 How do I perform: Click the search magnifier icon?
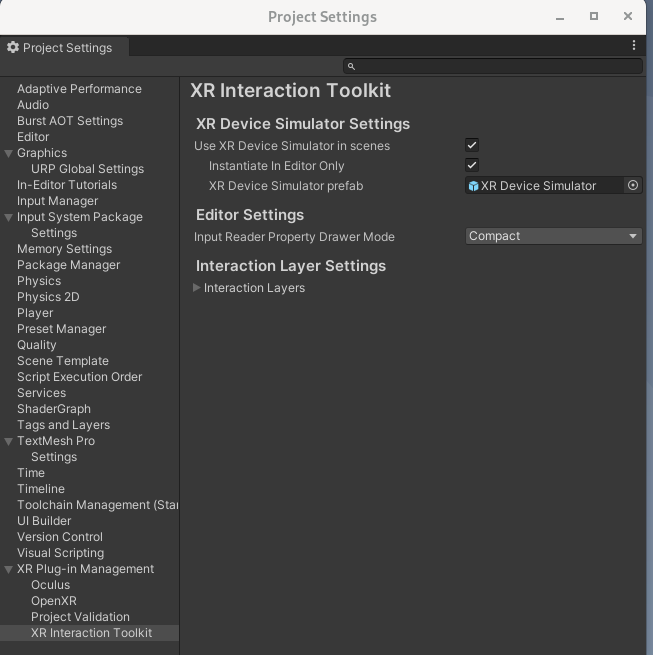351,66
